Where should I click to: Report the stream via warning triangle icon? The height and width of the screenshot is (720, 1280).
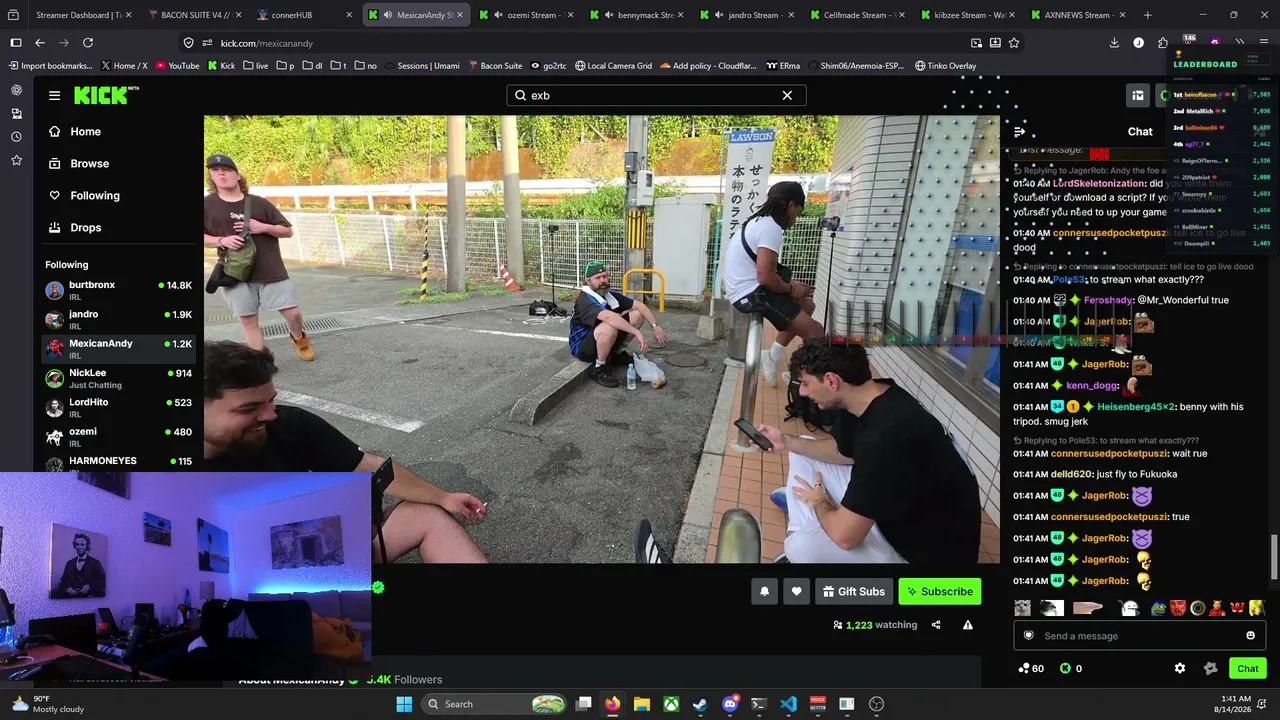(967, 625)
